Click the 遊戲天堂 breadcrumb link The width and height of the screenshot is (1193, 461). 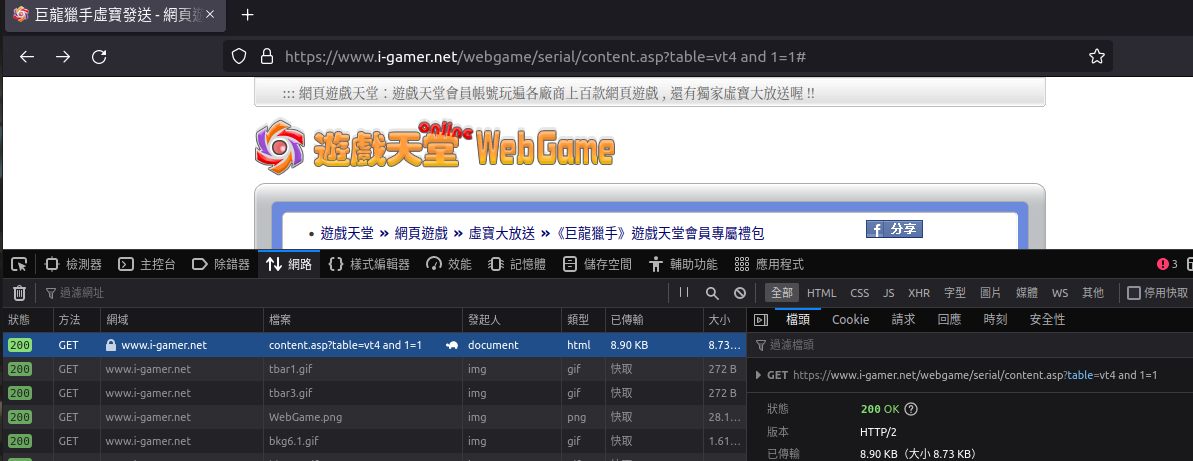[x=347, y=234]
